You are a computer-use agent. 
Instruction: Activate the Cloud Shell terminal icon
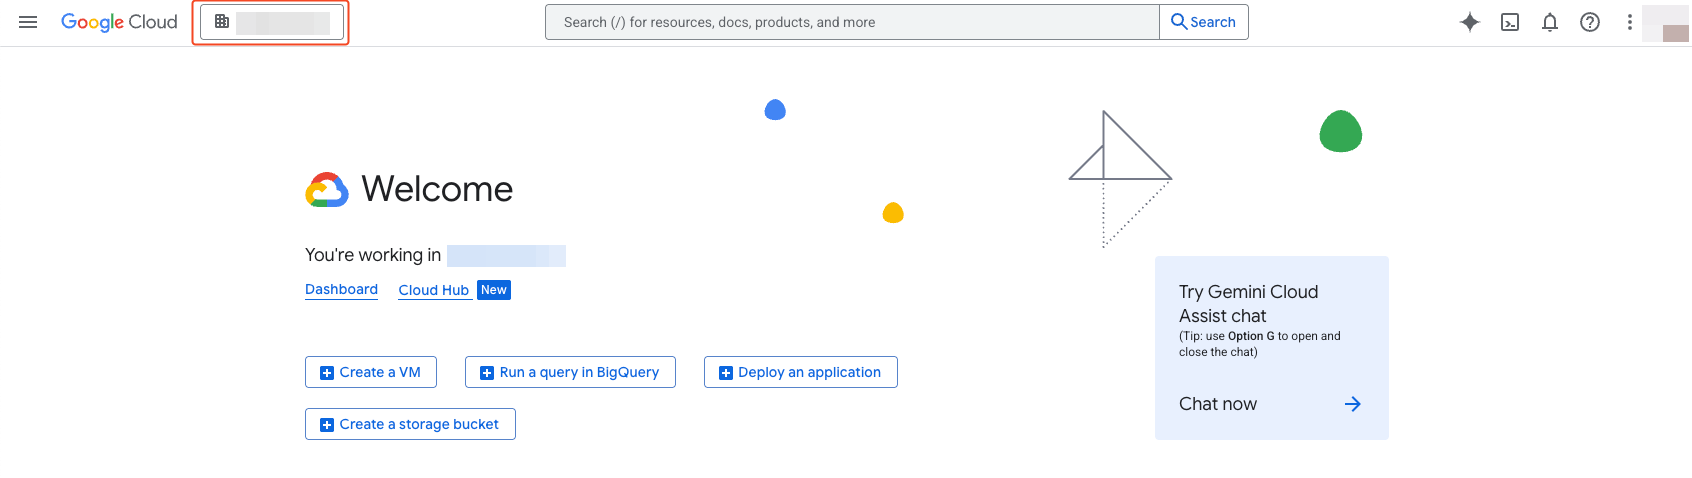pyautogui.click(x=1510, y=22)
